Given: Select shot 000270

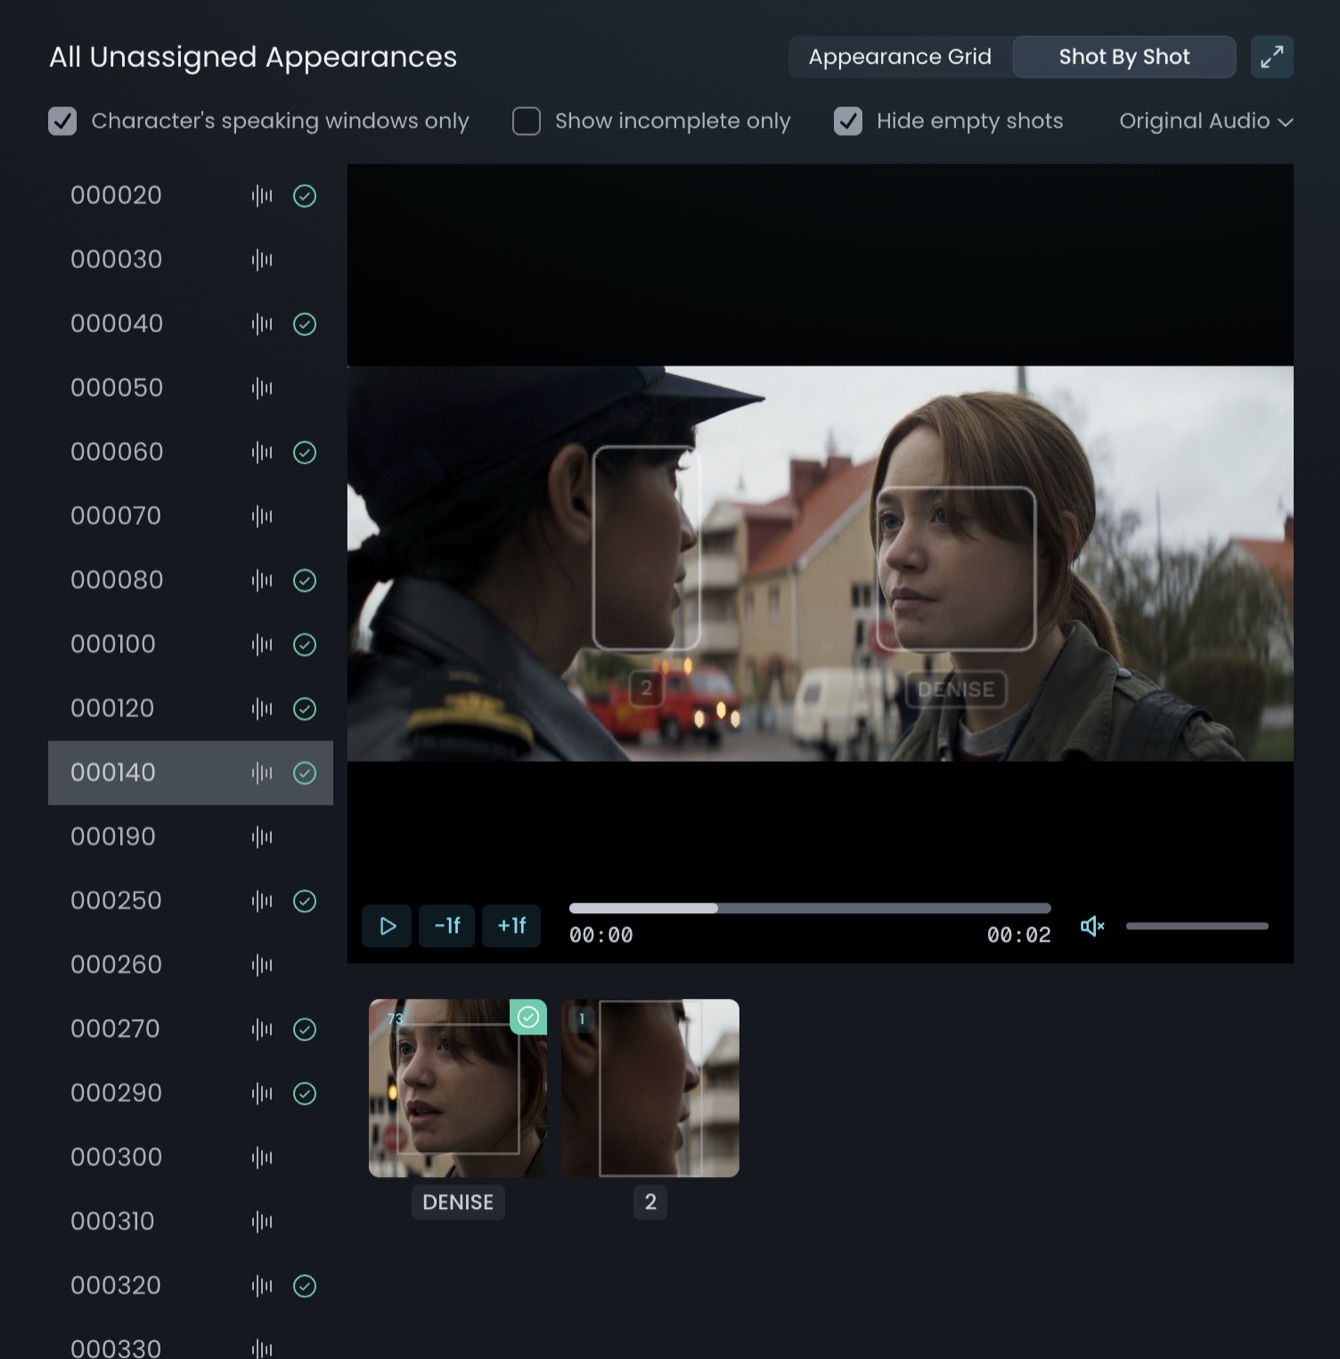Looking at the screenshot, I should pos(190,1028).
